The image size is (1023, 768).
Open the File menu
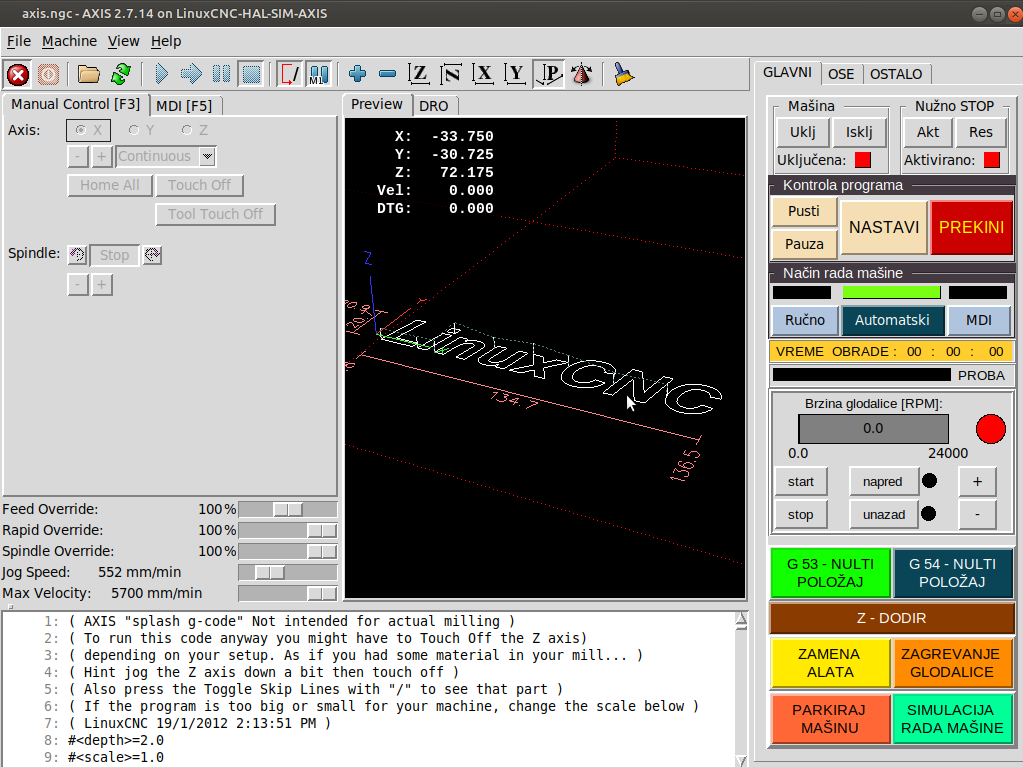click(19, 41)
